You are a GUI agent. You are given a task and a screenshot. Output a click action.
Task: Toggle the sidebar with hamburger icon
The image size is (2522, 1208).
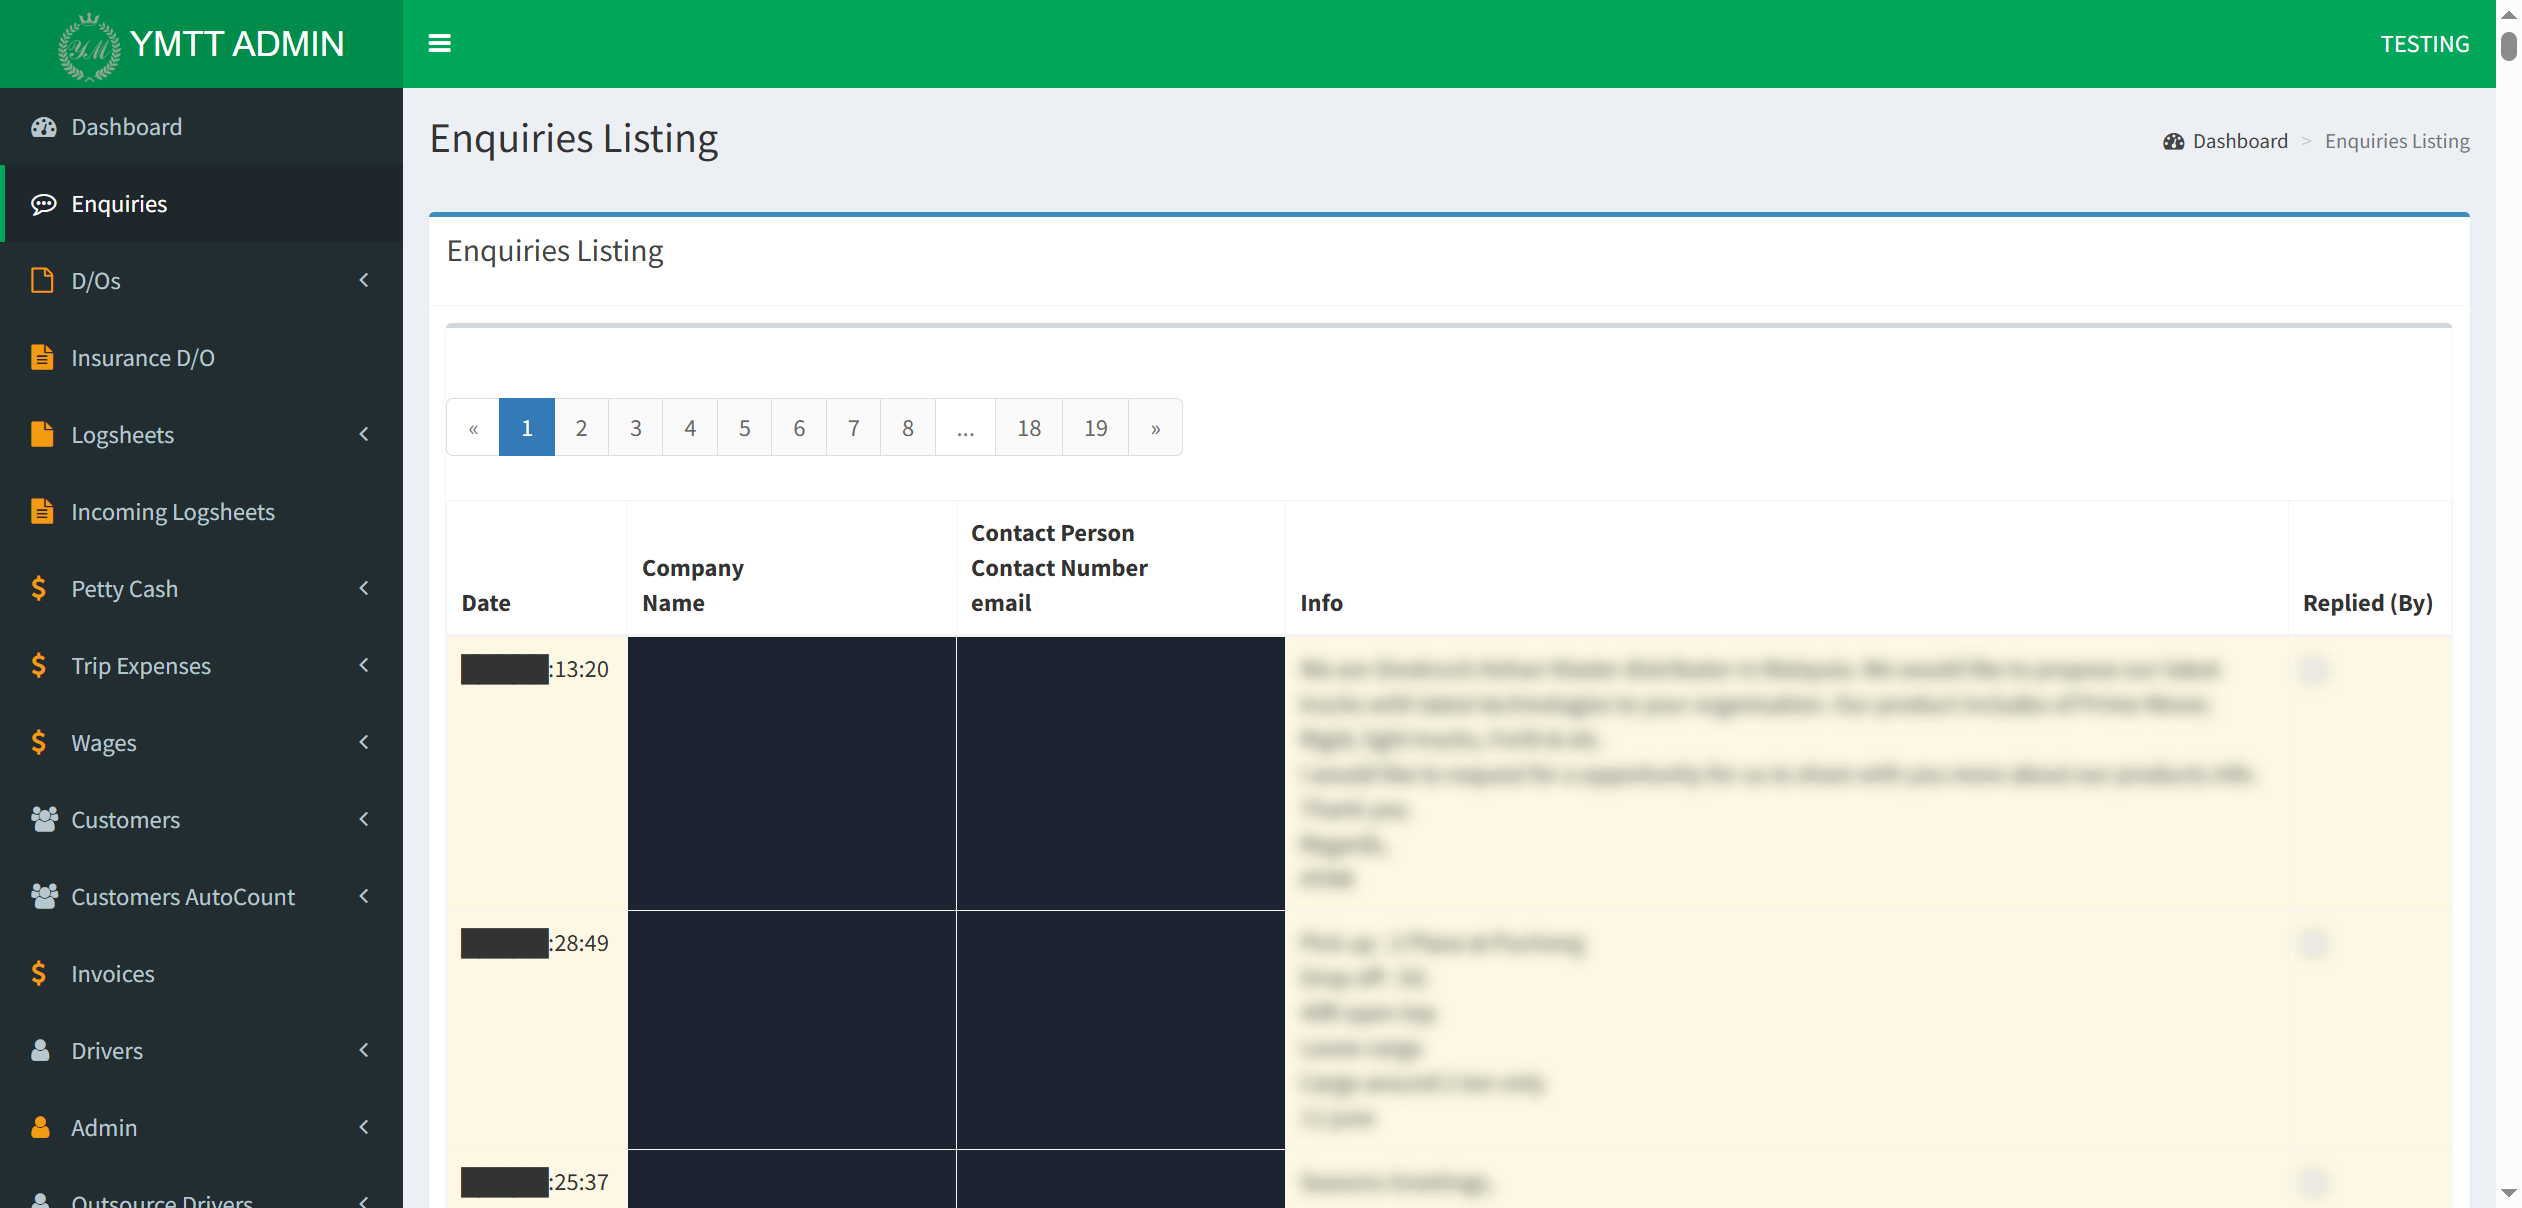pos(440,43)
